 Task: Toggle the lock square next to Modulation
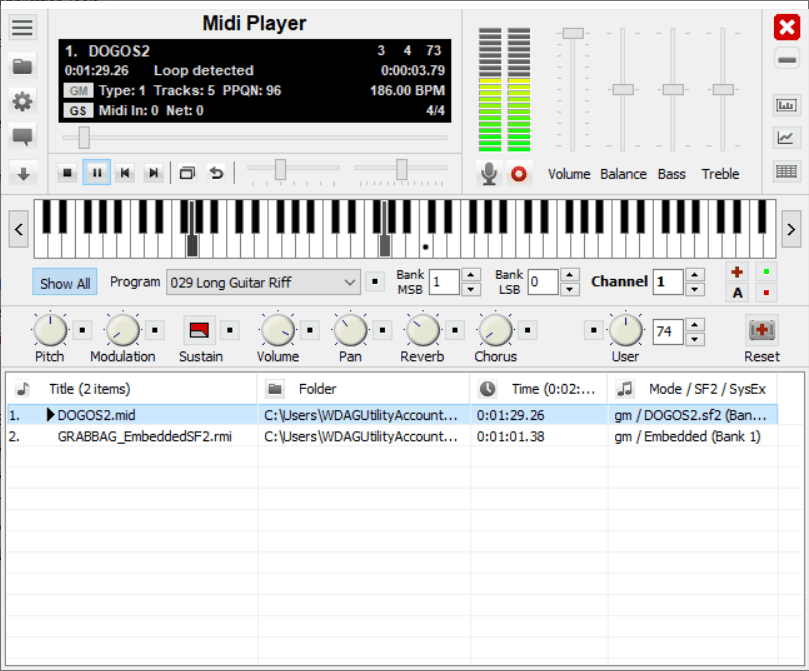click(155, 330)
